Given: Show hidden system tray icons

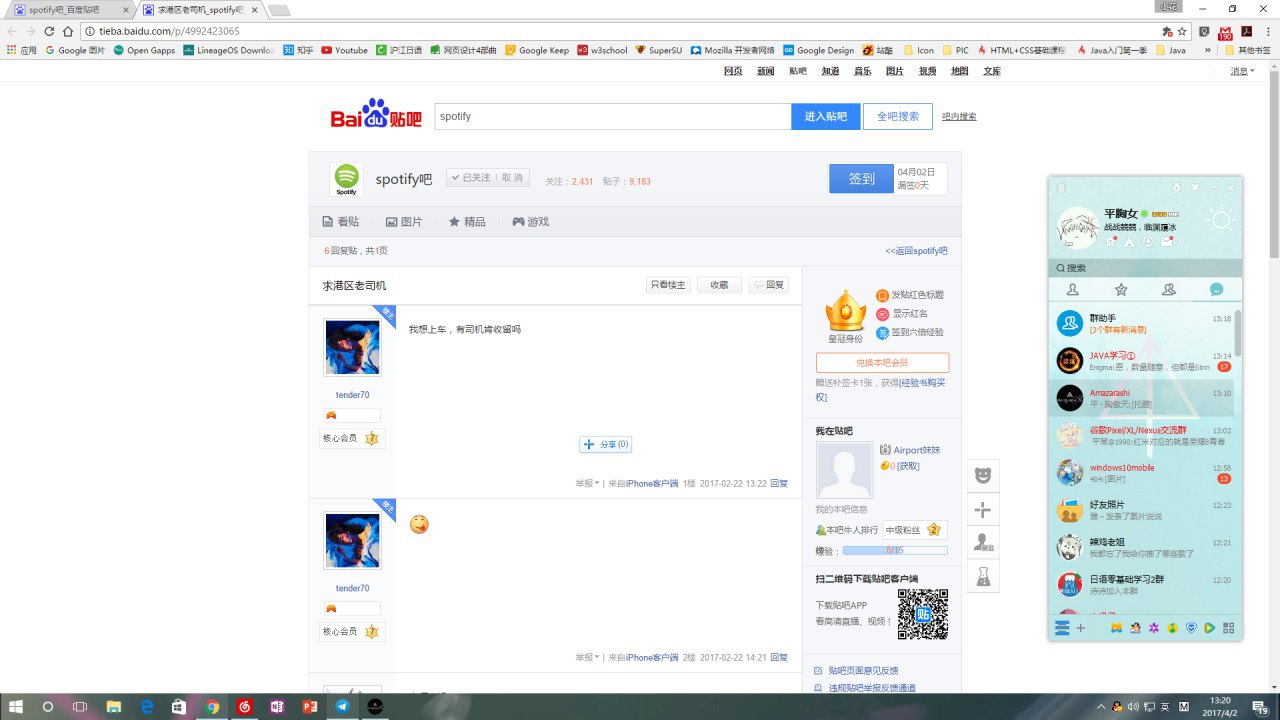Looking at the screenshot, I should coord(1101,707).
